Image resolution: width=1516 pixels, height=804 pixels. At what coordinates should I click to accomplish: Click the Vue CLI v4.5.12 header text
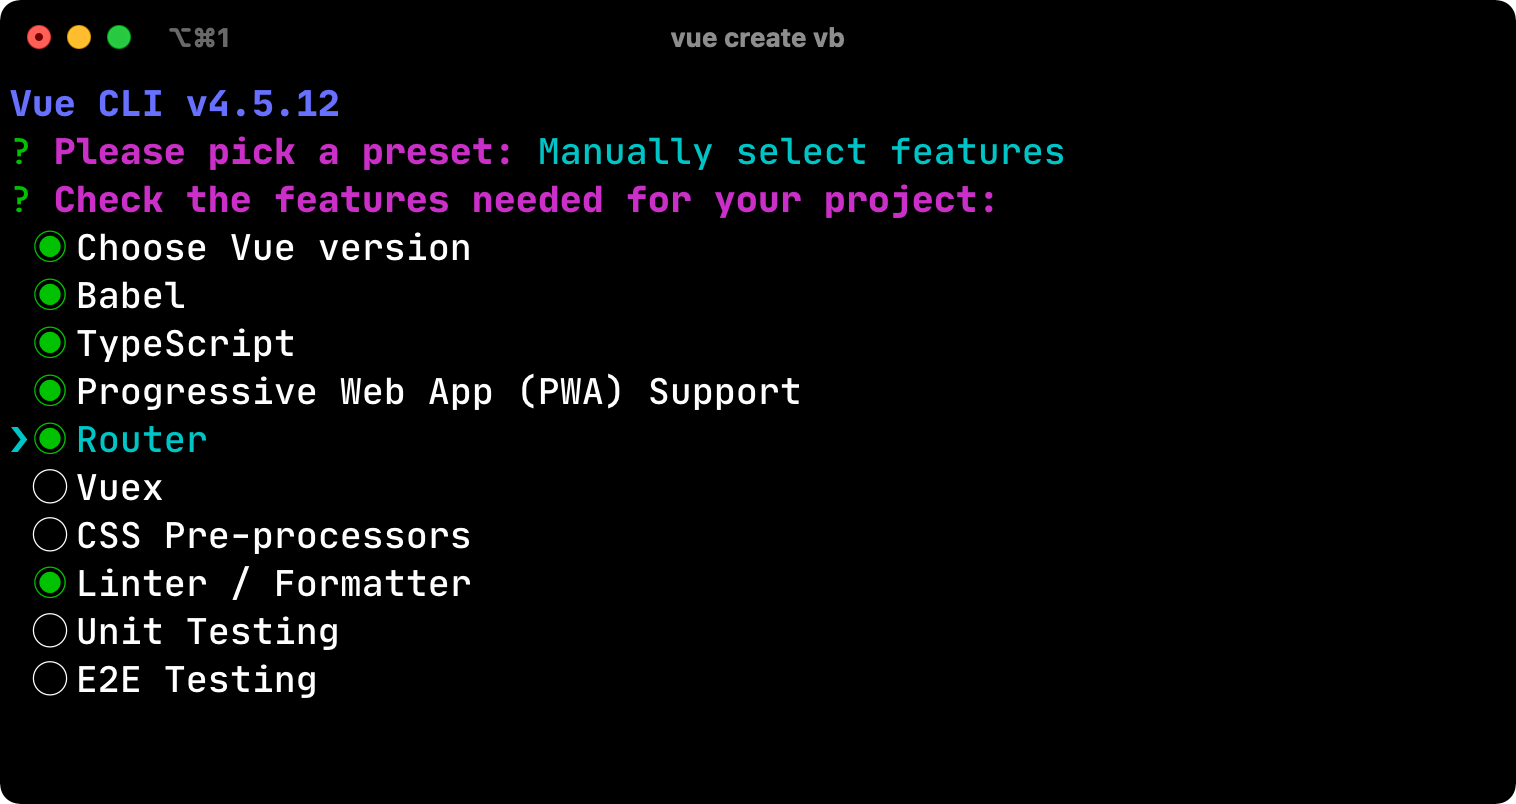(175, 104)
